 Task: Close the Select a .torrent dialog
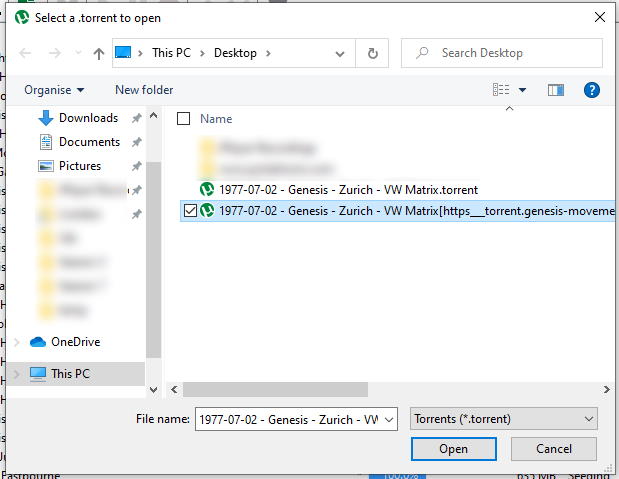[600, 17]
